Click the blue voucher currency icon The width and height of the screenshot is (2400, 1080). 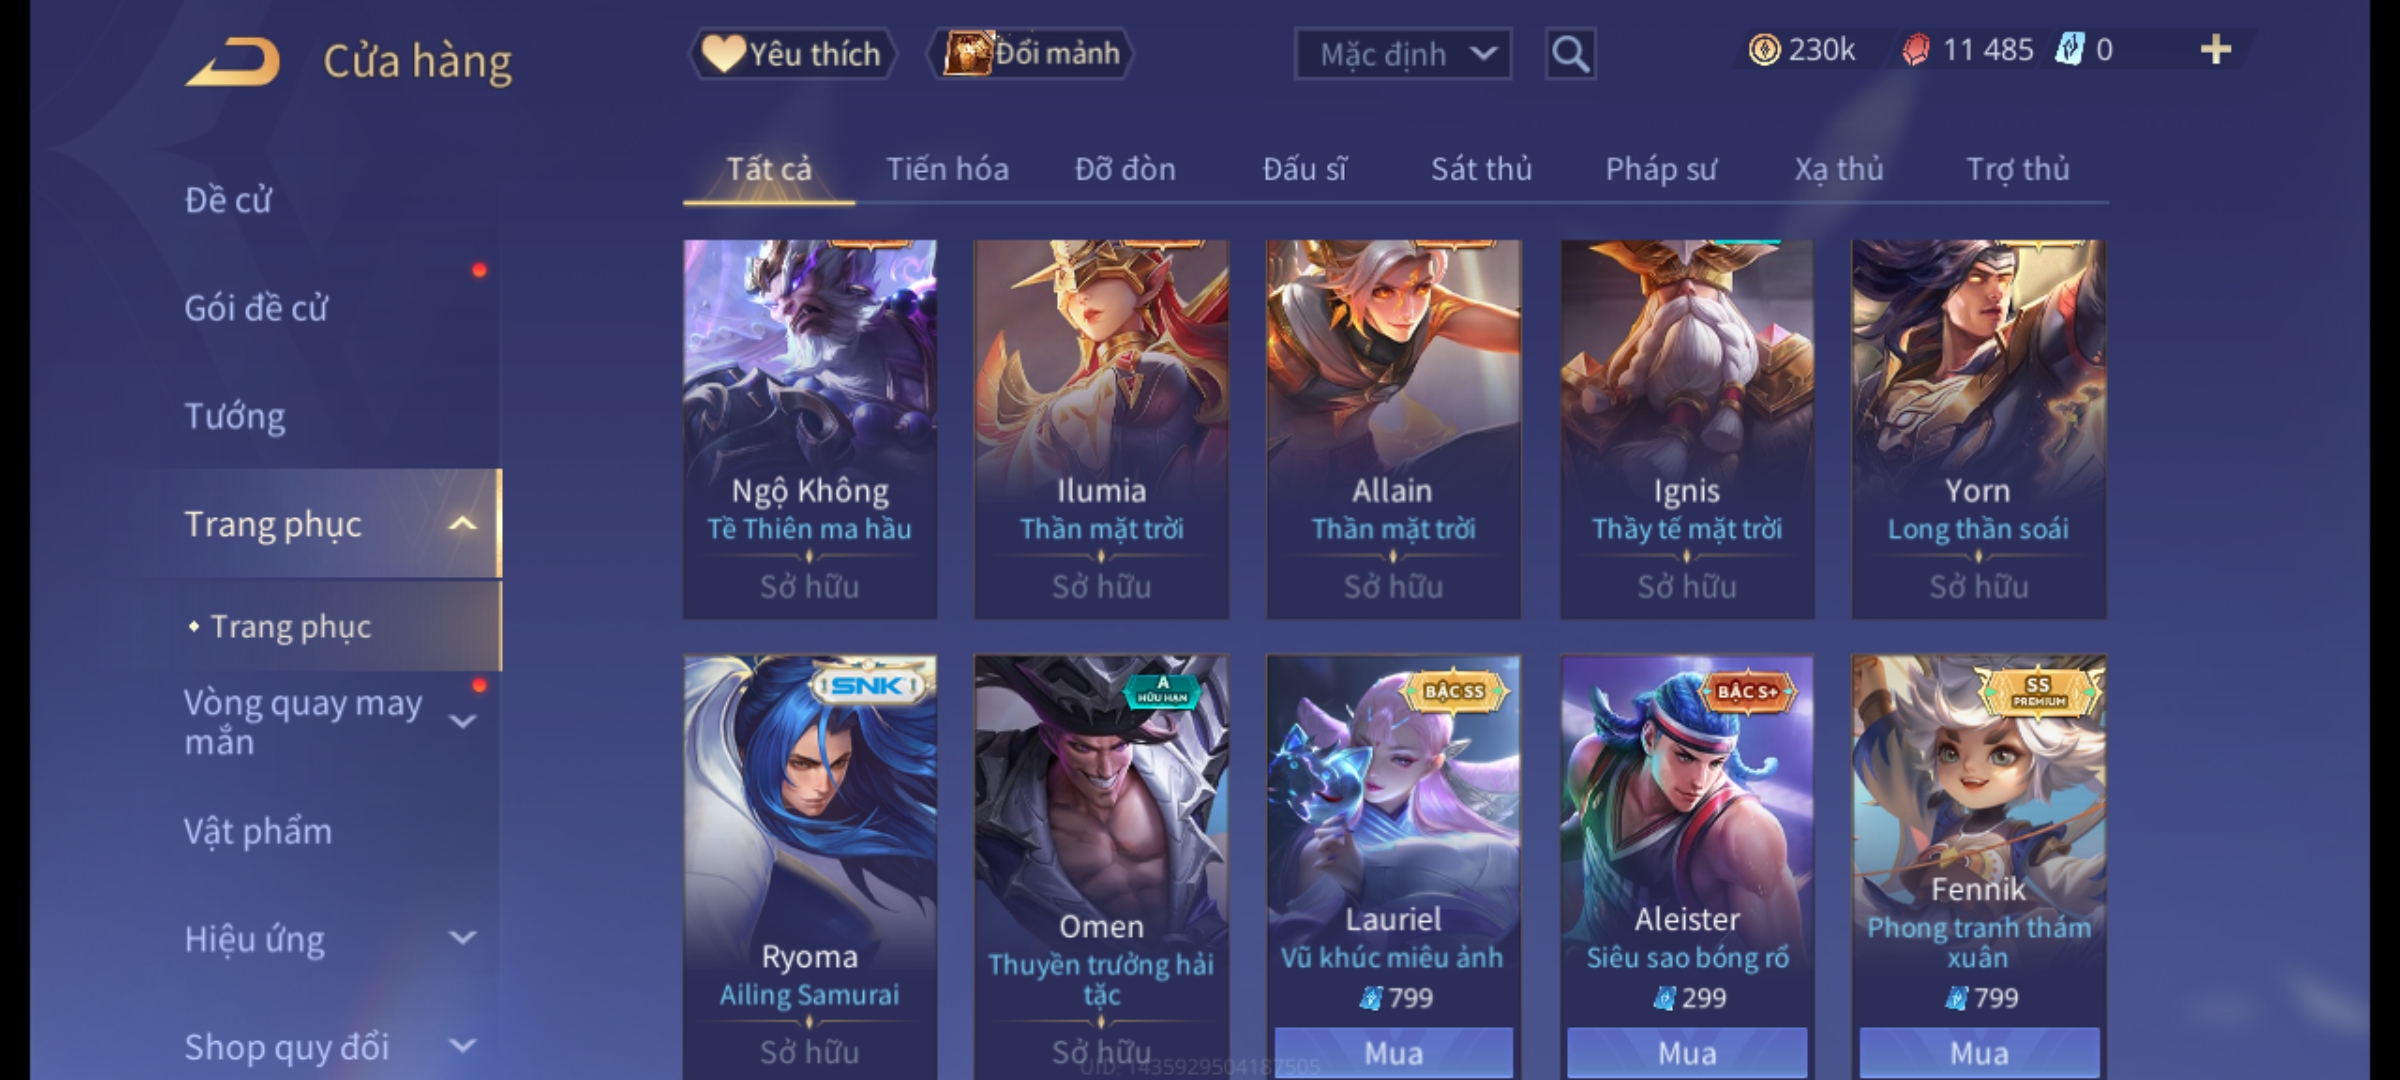[2069, 50]
